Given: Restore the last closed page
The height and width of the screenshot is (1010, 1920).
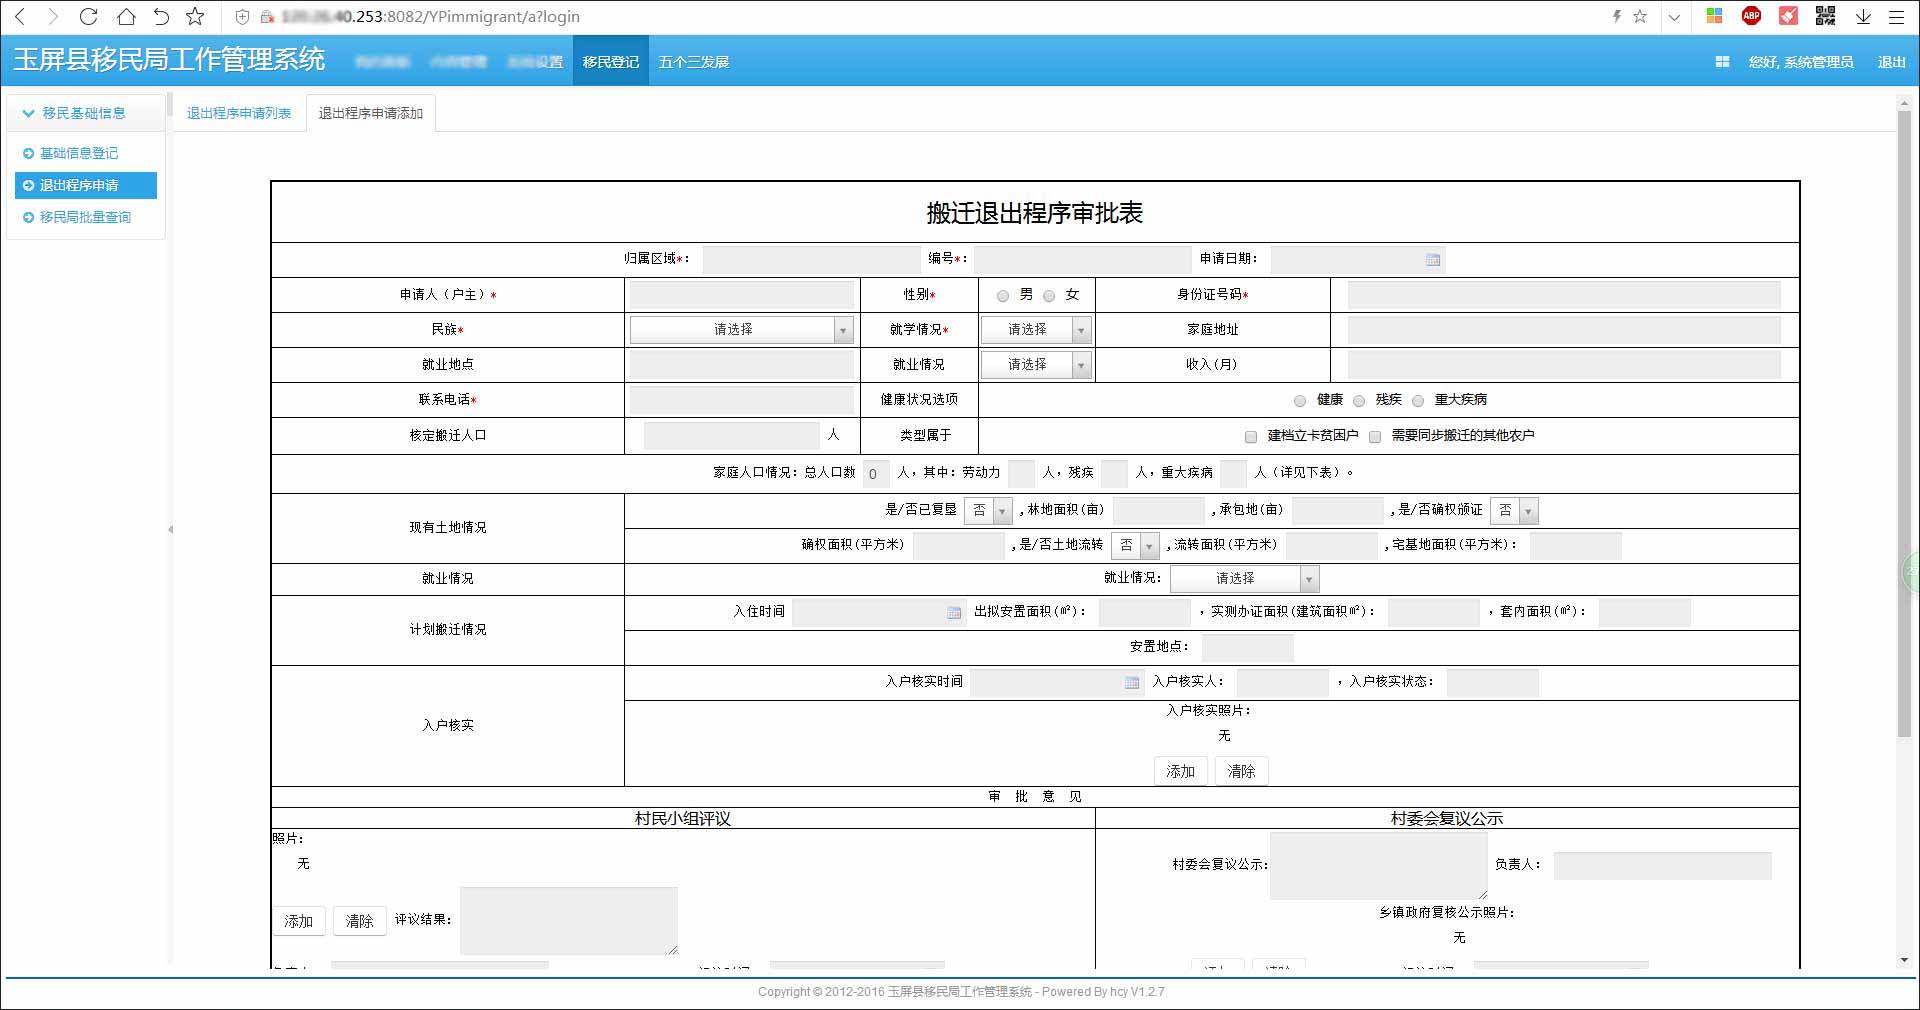Looking at the screenshot, I should pyautogui.click(x=161, y=17).
